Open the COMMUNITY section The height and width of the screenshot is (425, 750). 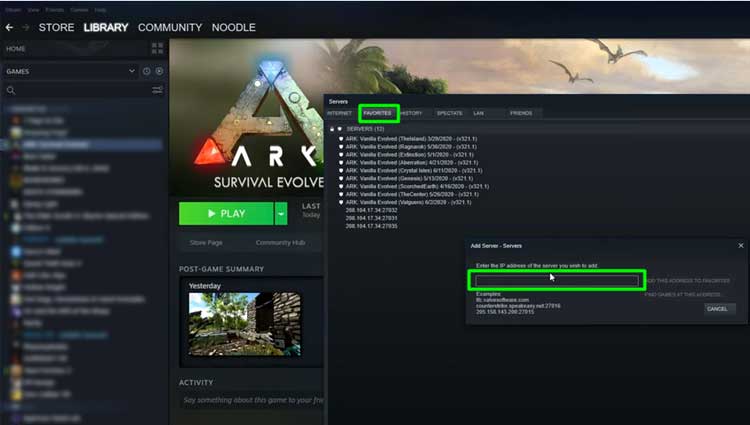click(170, 28)
